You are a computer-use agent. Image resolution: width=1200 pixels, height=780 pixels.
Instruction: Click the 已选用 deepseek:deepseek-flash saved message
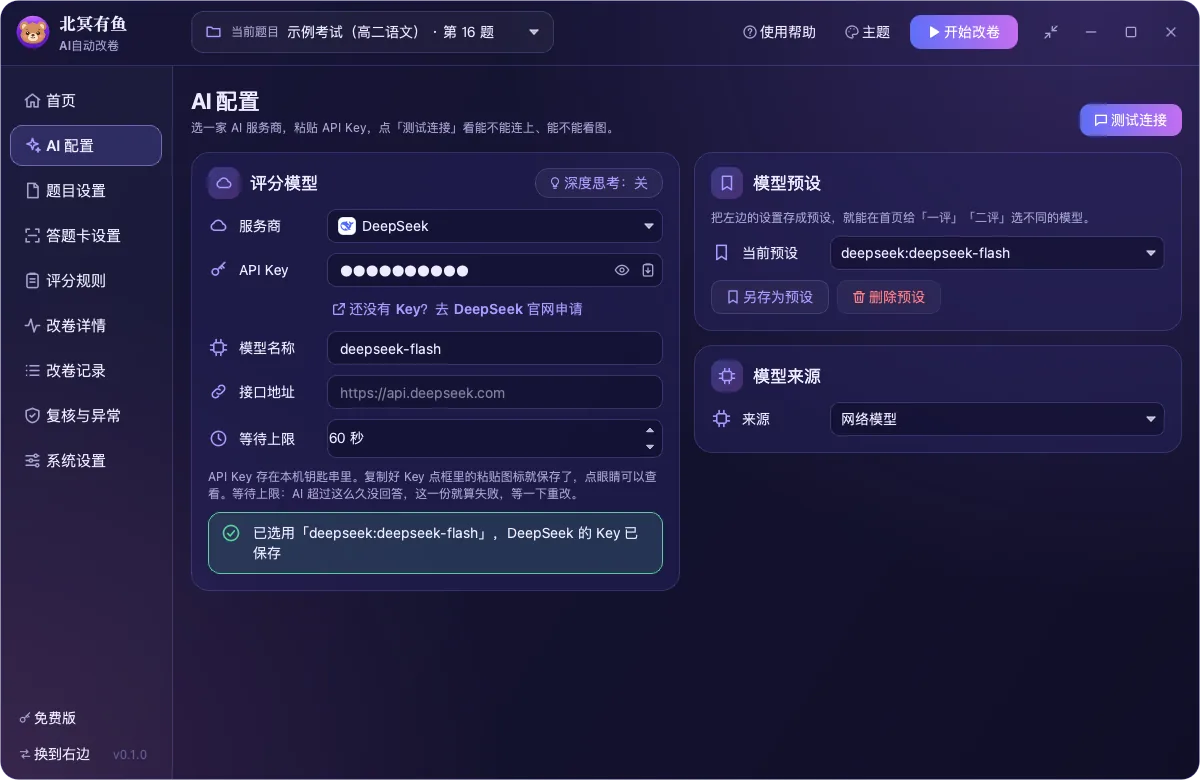(435, 543)
